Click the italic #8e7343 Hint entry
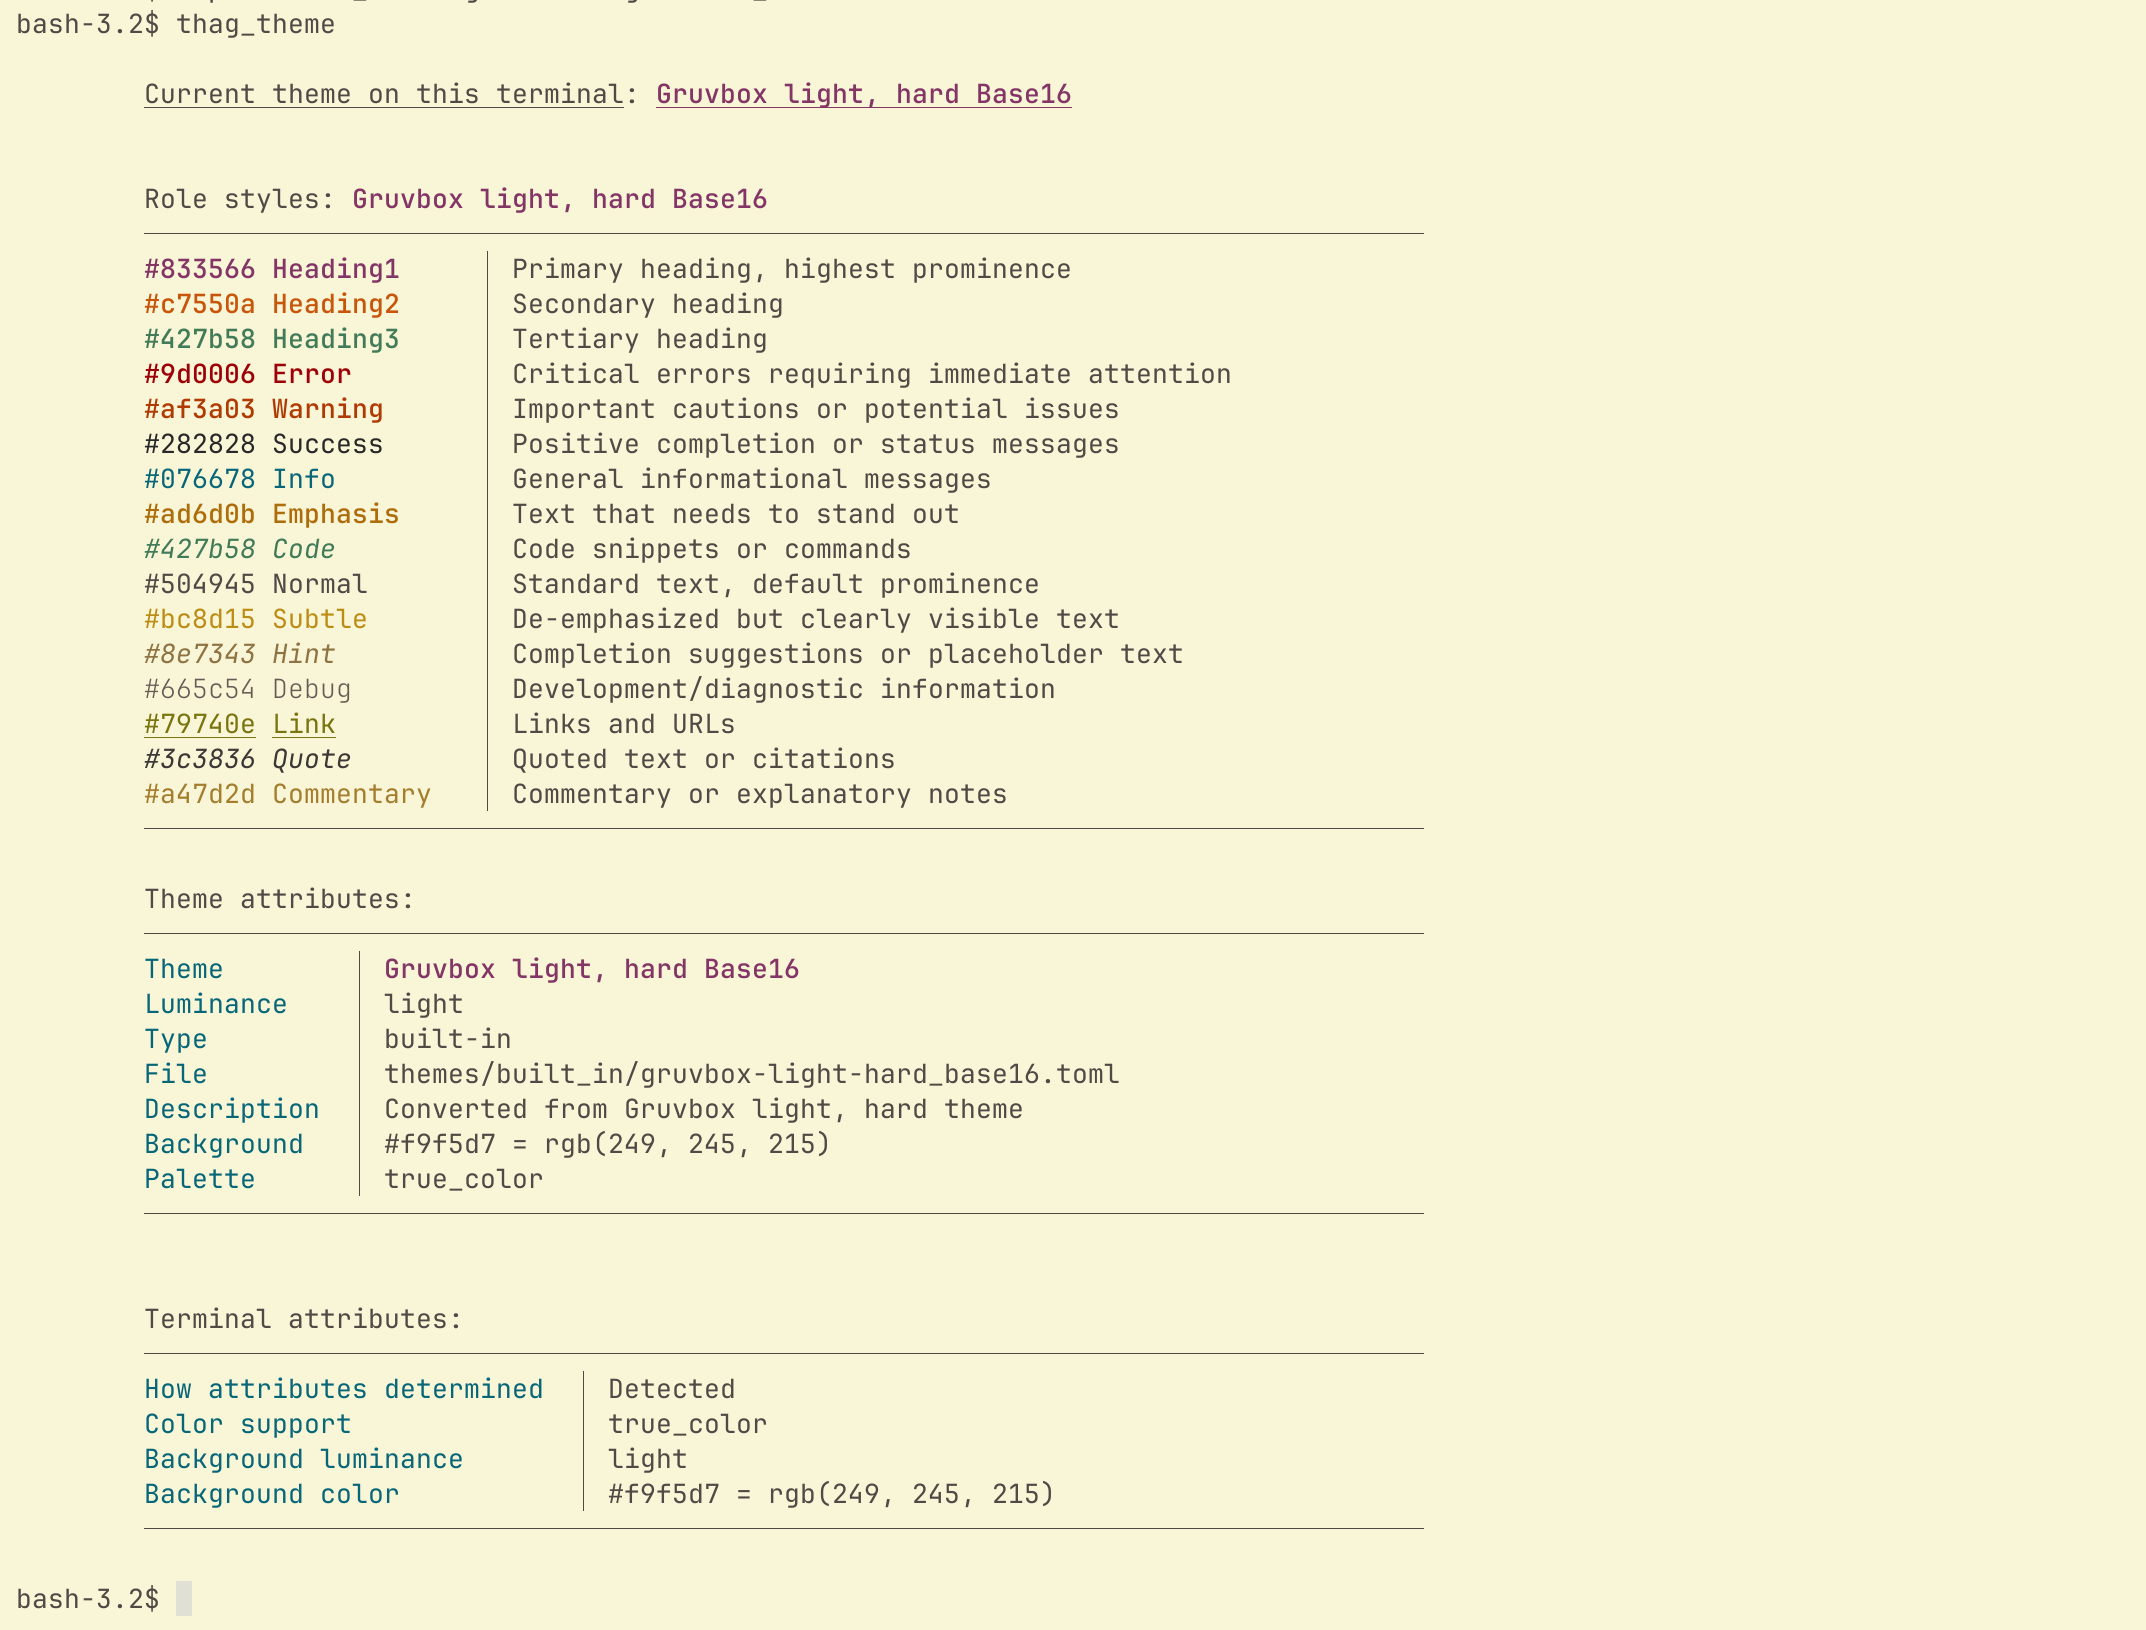 pos(239,654)
